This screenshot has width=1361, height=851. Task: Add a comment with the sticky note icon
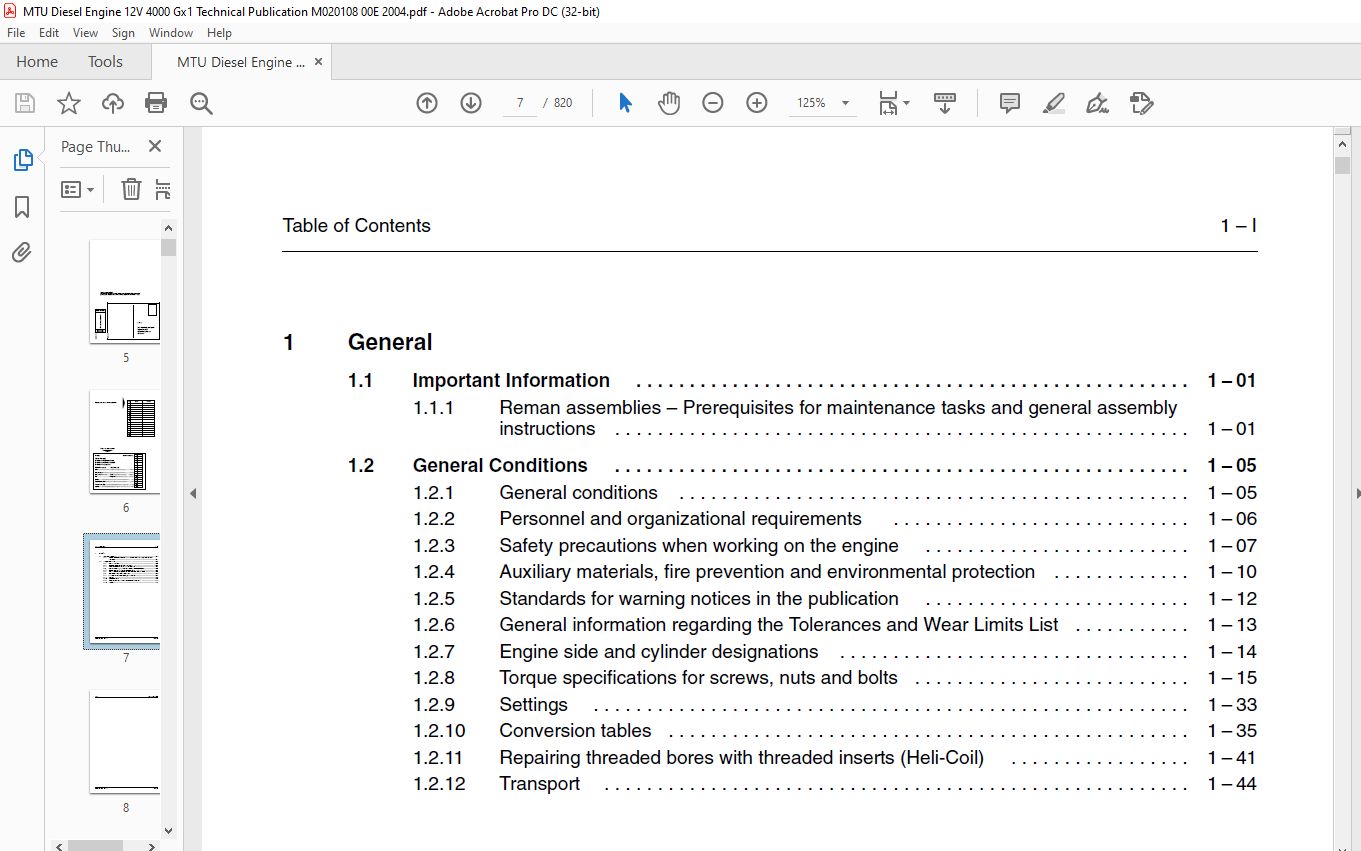pos(1010,103)
